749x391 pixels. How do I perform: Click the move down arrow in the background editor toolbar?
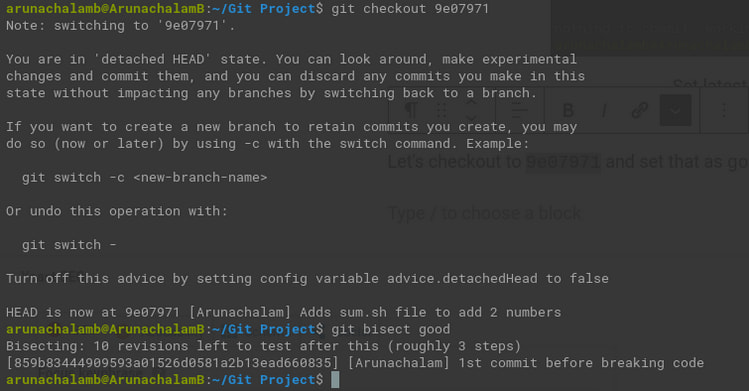click(x=471, y=117)
